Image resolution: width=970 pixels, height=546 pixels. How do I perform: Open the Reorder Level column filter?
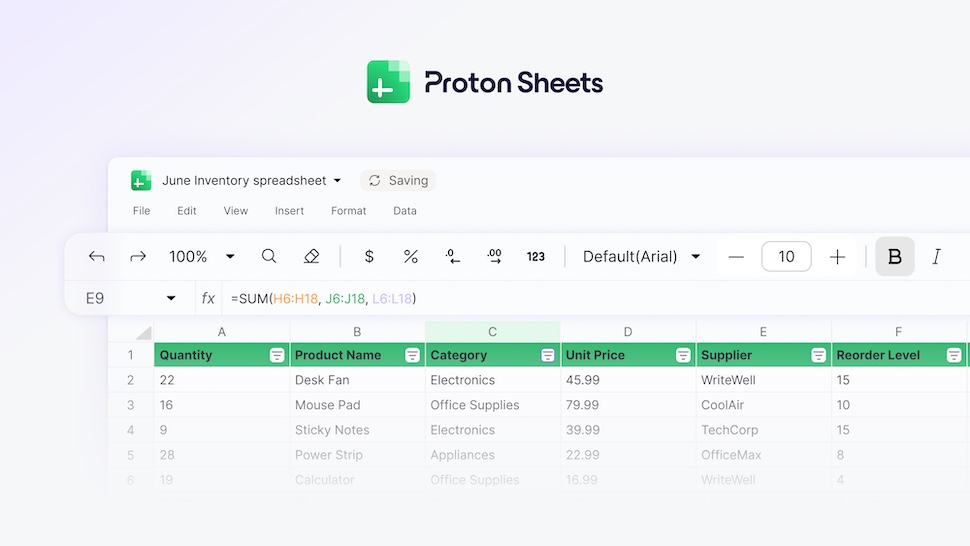pyautogui.click(x=954, y=355)
